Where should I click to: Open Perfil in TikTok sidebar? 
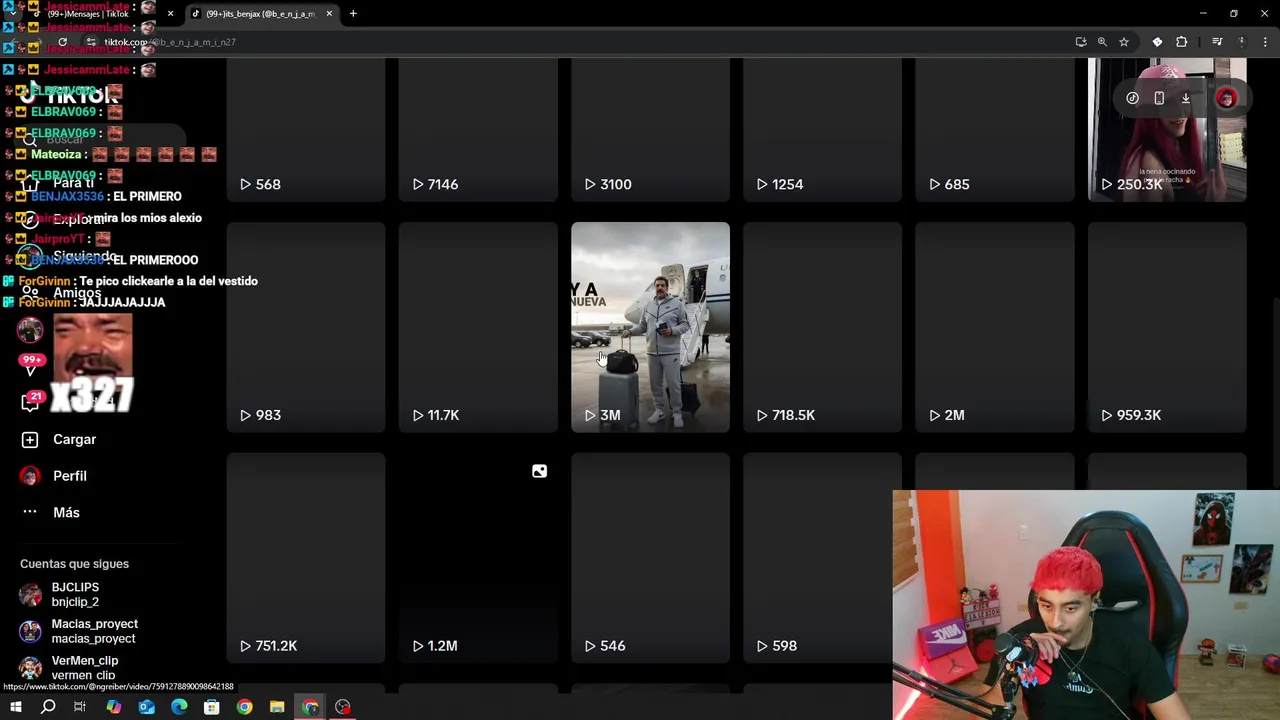(69, 476)
